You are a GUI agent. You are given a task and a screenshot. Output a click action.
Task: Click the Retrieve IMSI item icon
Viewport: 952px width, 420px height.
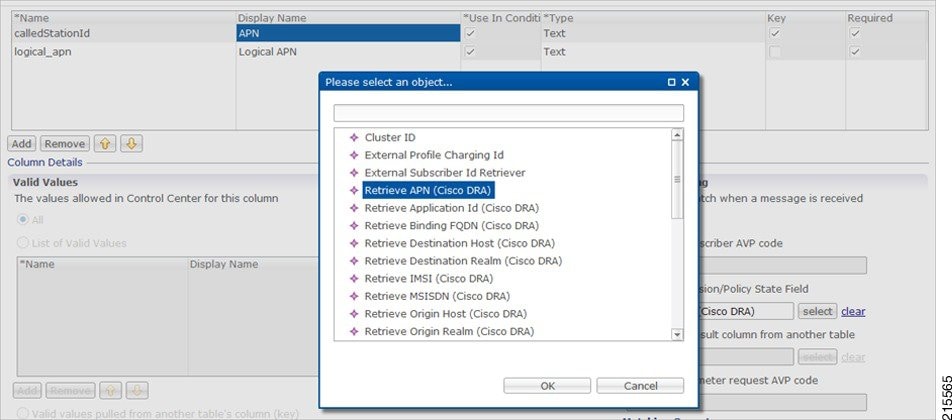click(x=355, y=279)
